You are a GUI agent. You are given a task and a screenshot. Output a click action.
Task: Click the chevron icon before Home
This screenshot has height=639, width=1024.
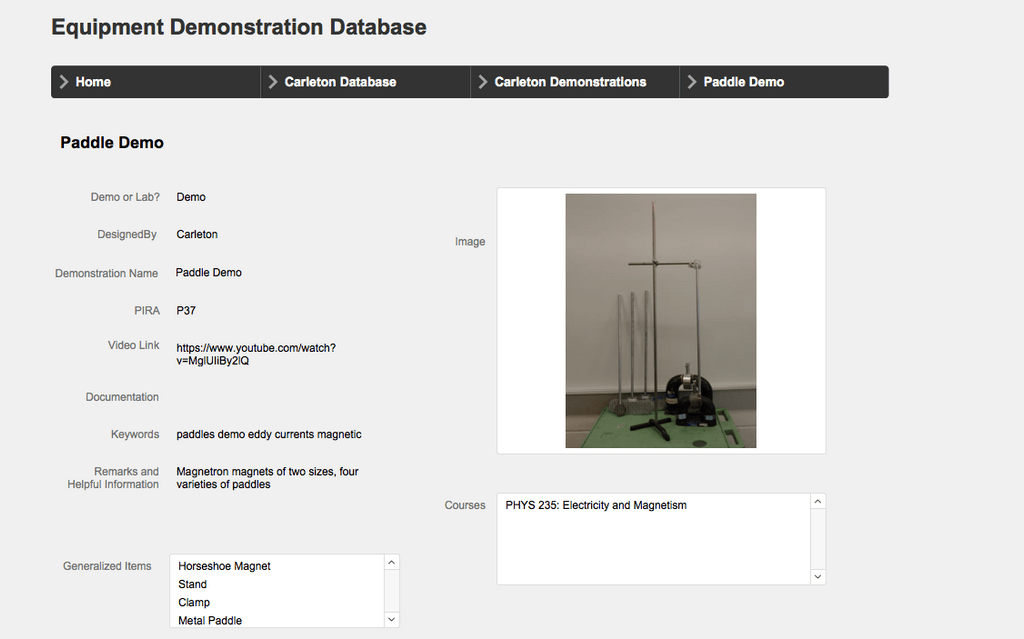[x=62, y=82]
